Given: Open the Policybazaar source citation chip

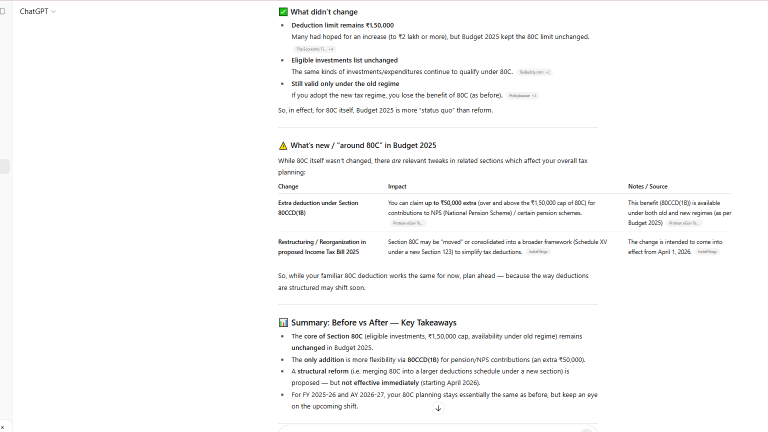Looking at the screenshot, I should (x=523, y=96).
